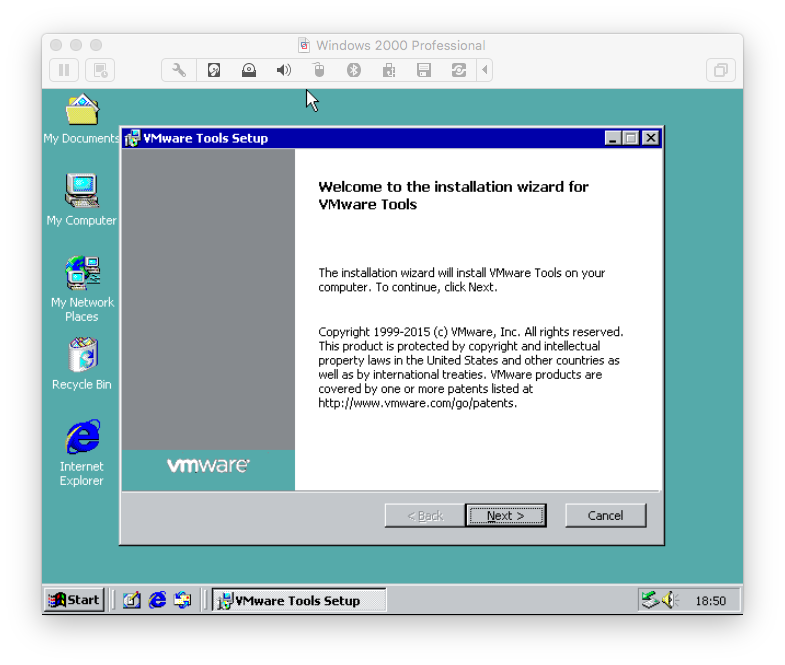Minimize the VMware Tools Setup window
Screen dimensions: 785x665
click(613, 138)
